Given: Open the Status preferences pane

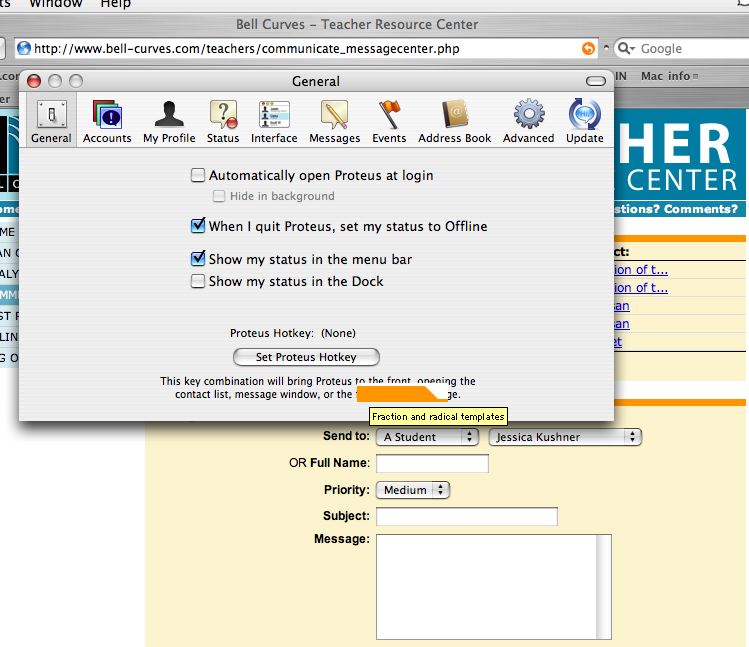Looking at the screenshot, I should (x=223, y=121).
